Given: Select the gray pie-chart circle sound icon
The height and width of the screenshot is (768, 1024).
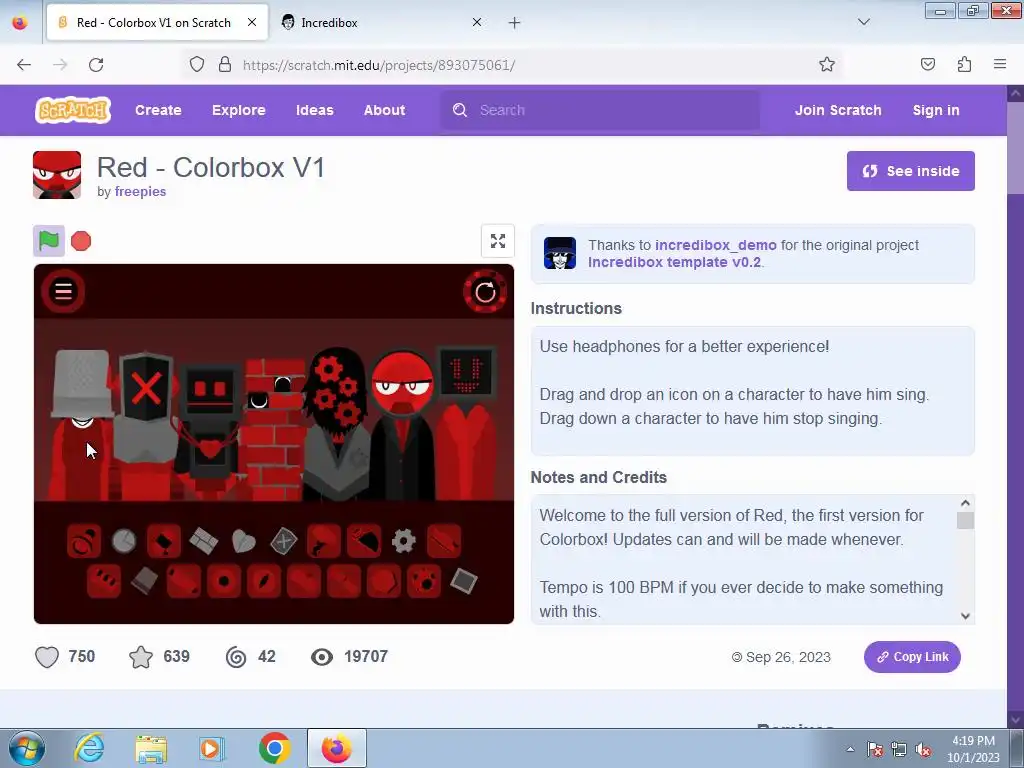Looking at the screenshot, I should point(124,541).
